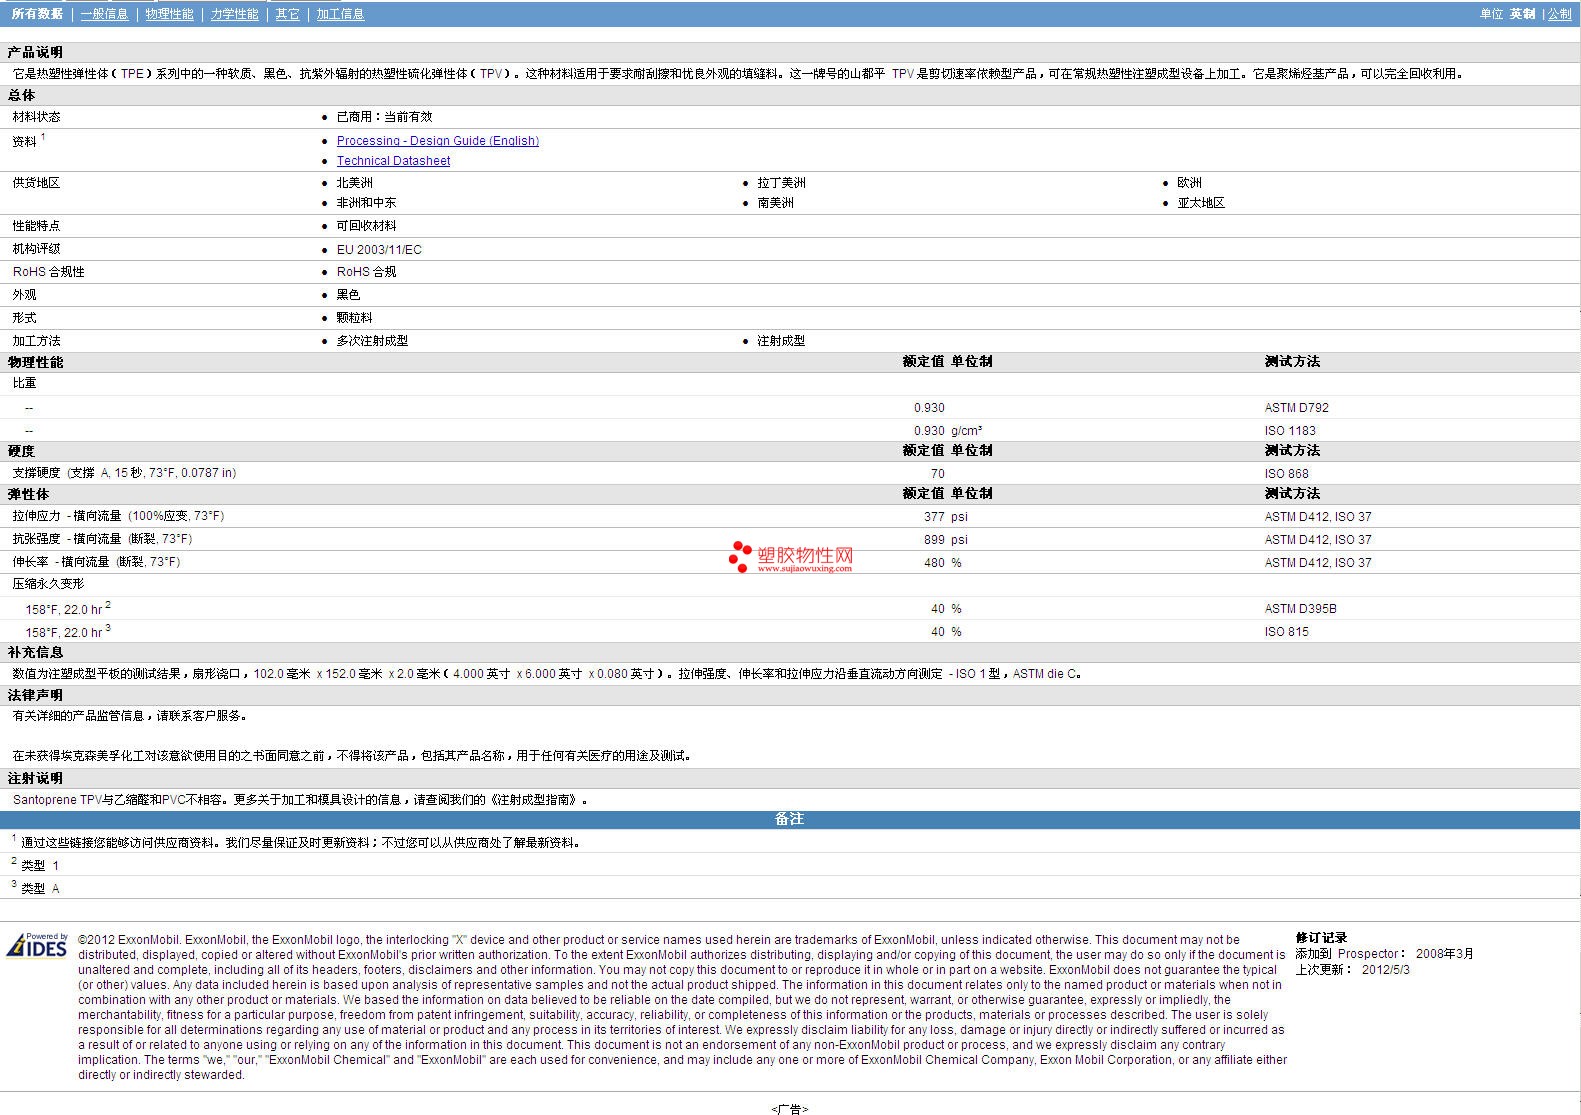Select the 899 psi tensile strength value
Viewport: 1581px width, 1115px height.
point(945,540)
